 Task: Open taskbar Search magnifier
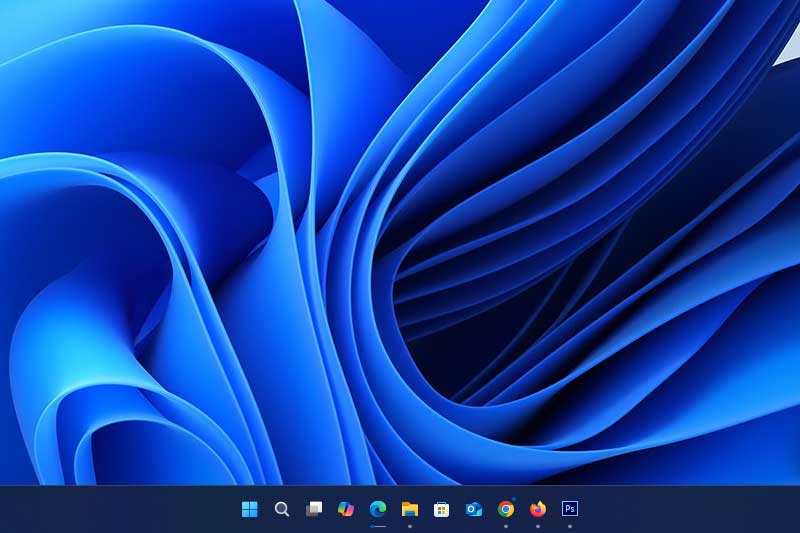(x=282, y=509)
